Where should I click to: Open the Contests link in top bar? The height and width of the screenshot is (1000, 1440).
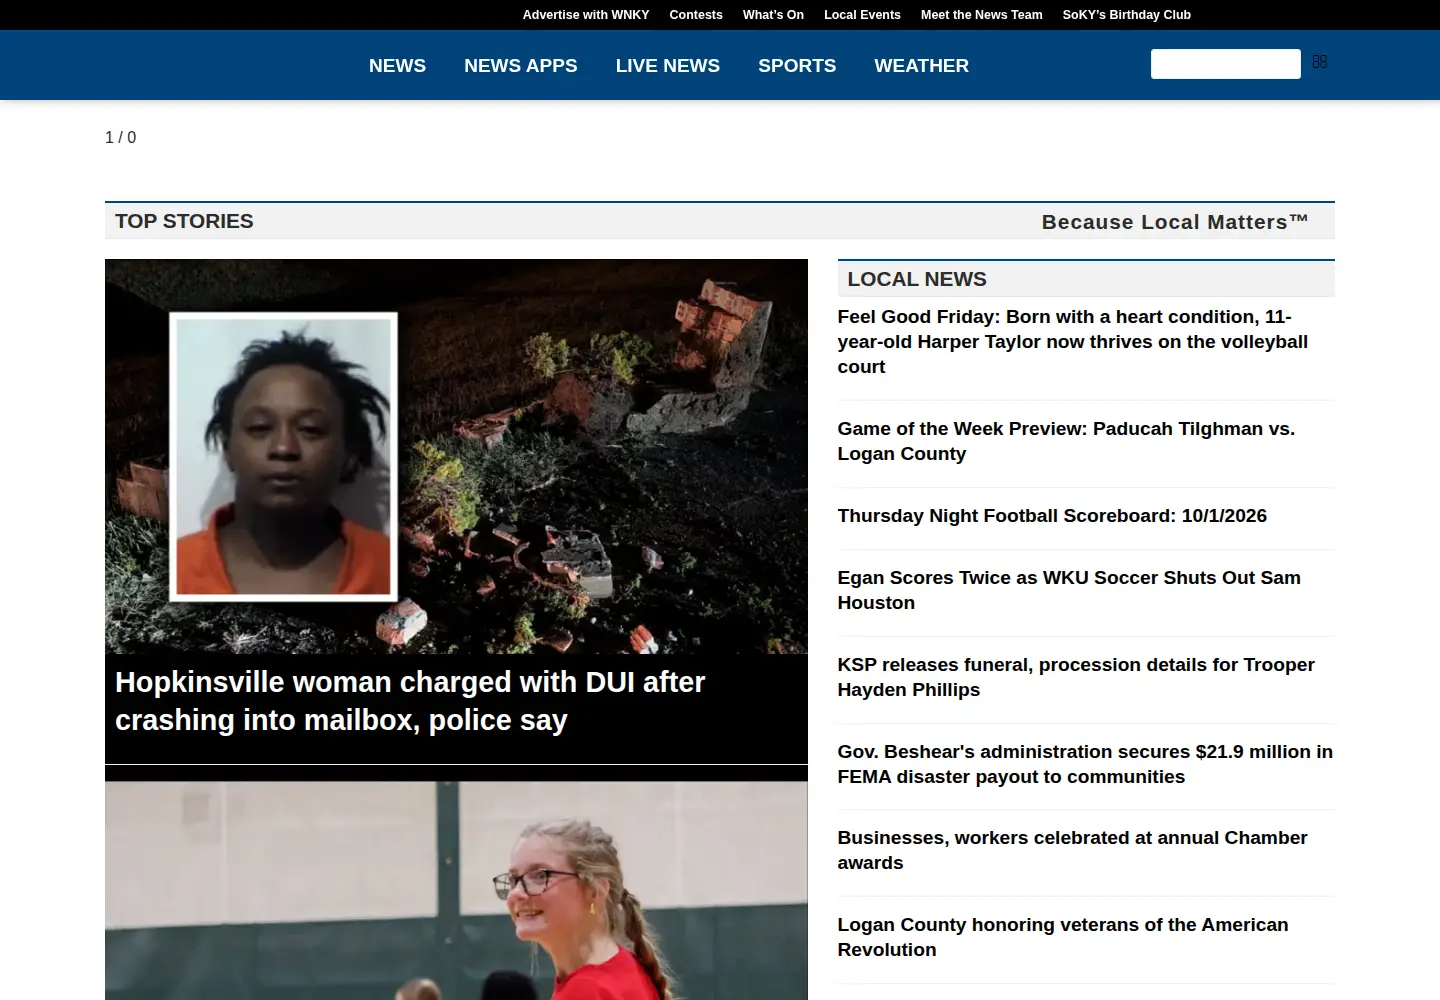point(696,15)
